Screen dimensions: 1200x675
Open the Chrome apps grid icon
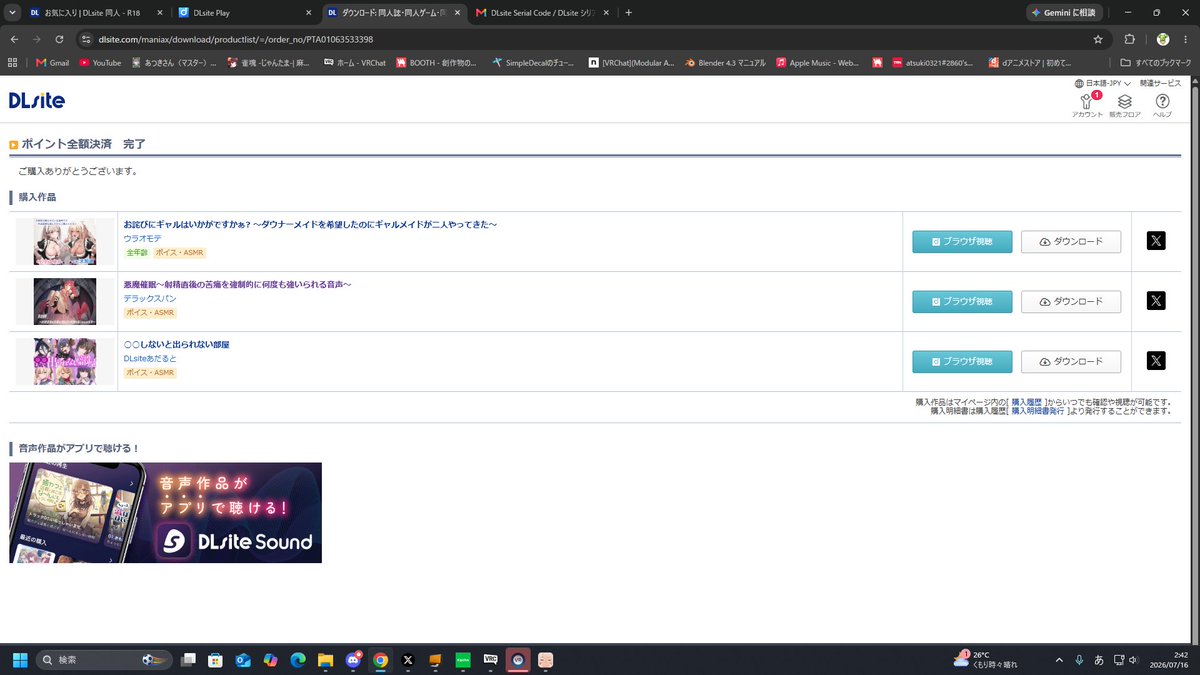pyautogui.click(x=13, y=62)
